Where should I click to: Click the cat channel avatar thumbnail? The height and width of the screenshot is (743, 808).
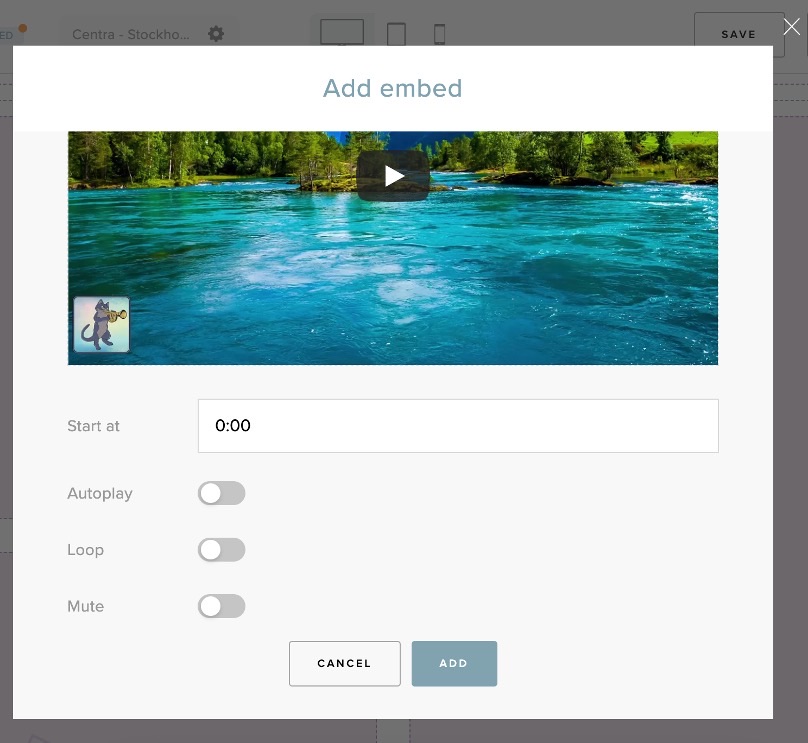tap(102, 325)
